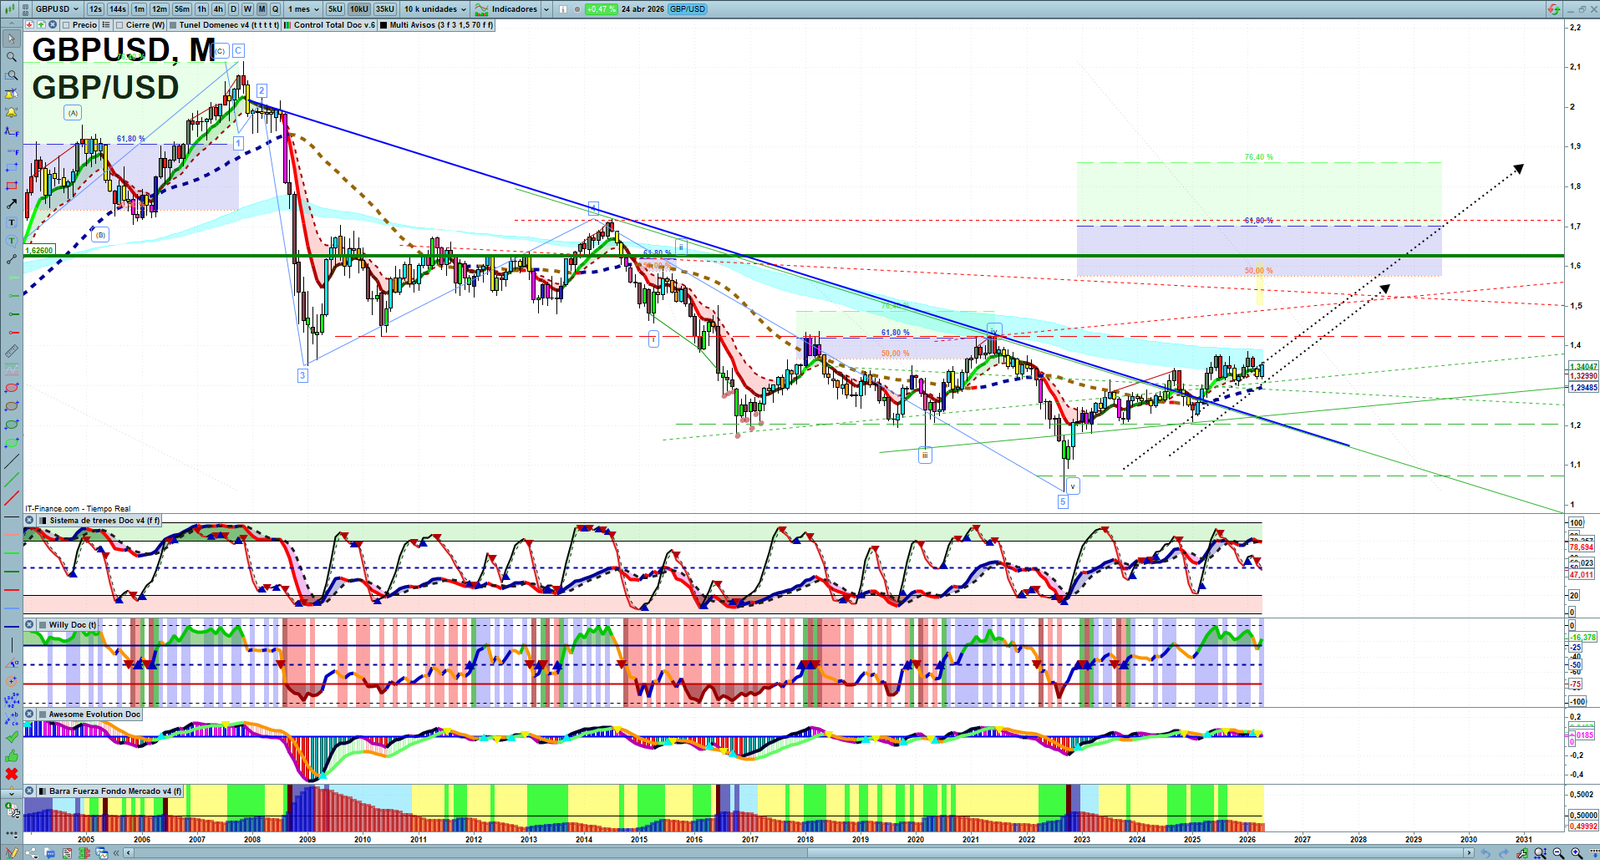1600x860 pixels.
Task: Choose the text box T tool
Action: click(x=12, y=222)
